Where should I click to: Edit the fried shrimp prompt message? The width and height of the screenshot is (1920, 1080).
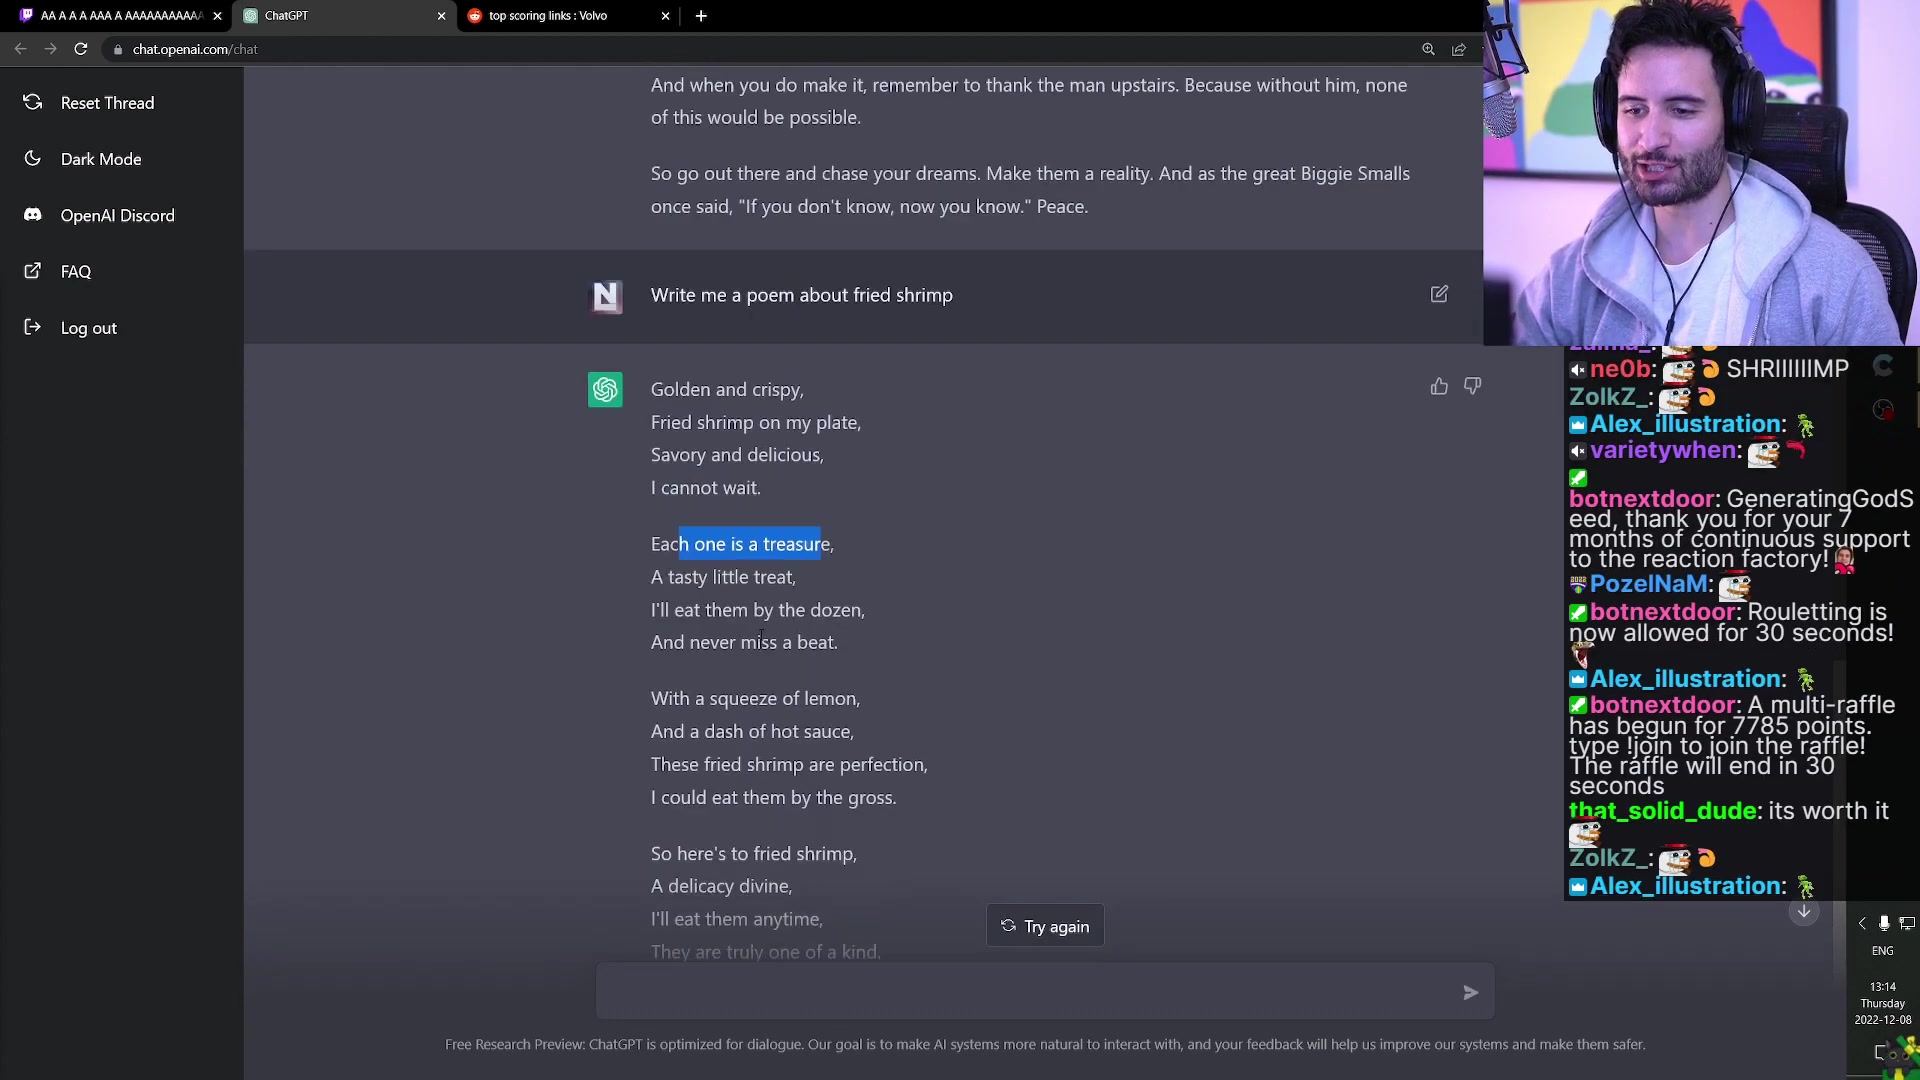click(x=1439, y=294)
